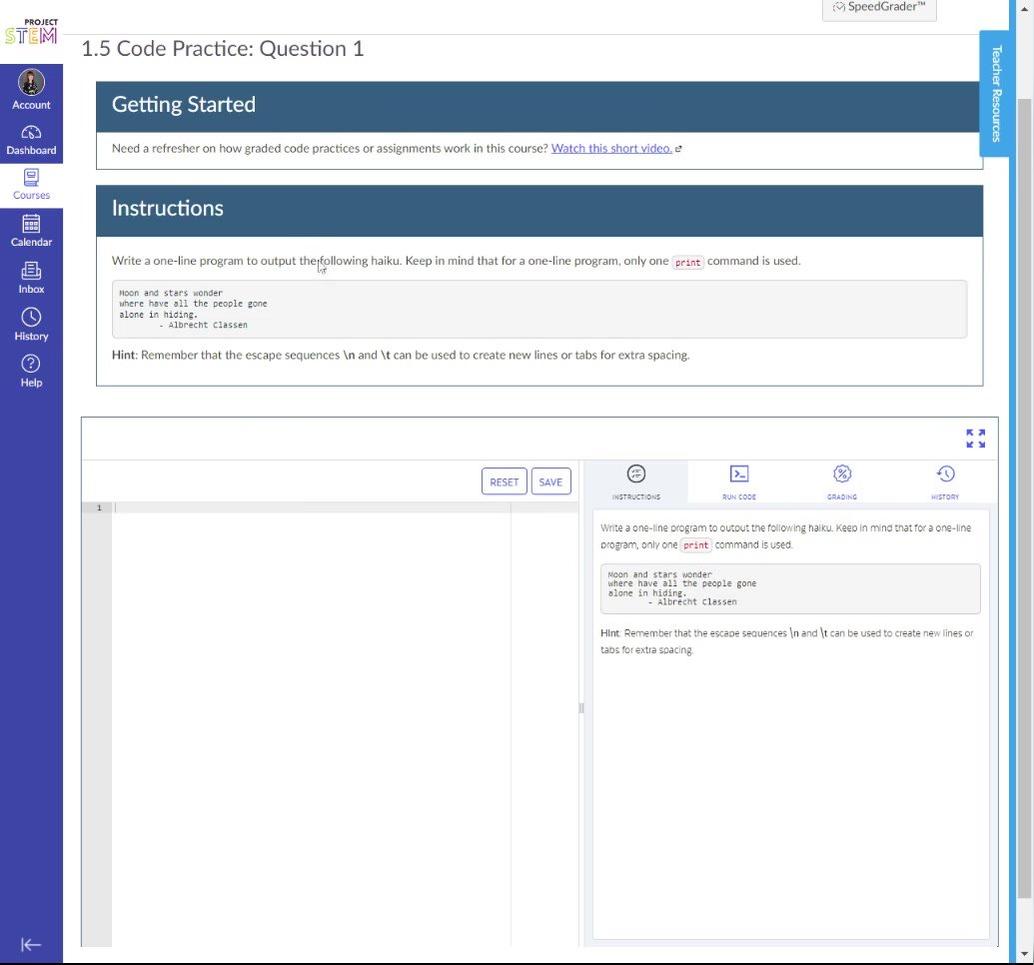This screenshot has width=1034, height=965.
Task: Open the Help menu icon
Action: 31,370
